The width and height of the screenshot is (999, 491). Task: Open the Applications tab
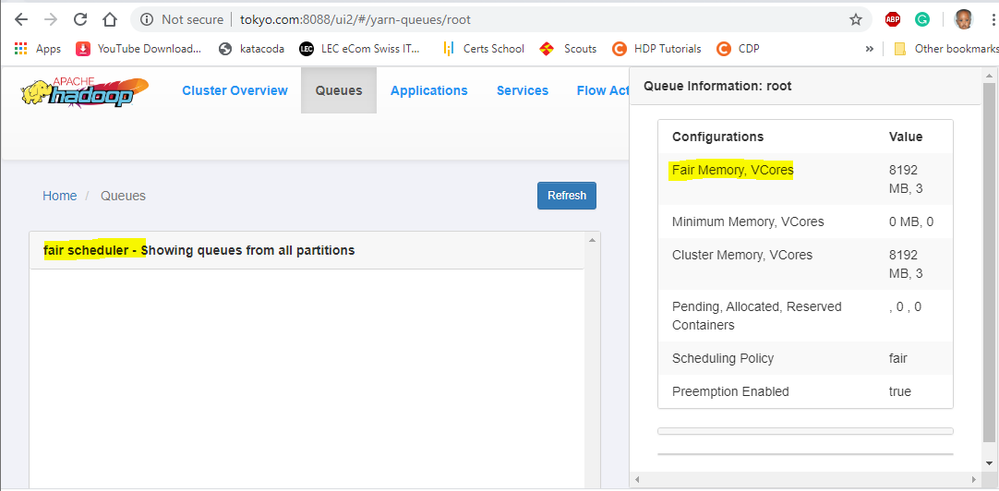tap(429, 91)
